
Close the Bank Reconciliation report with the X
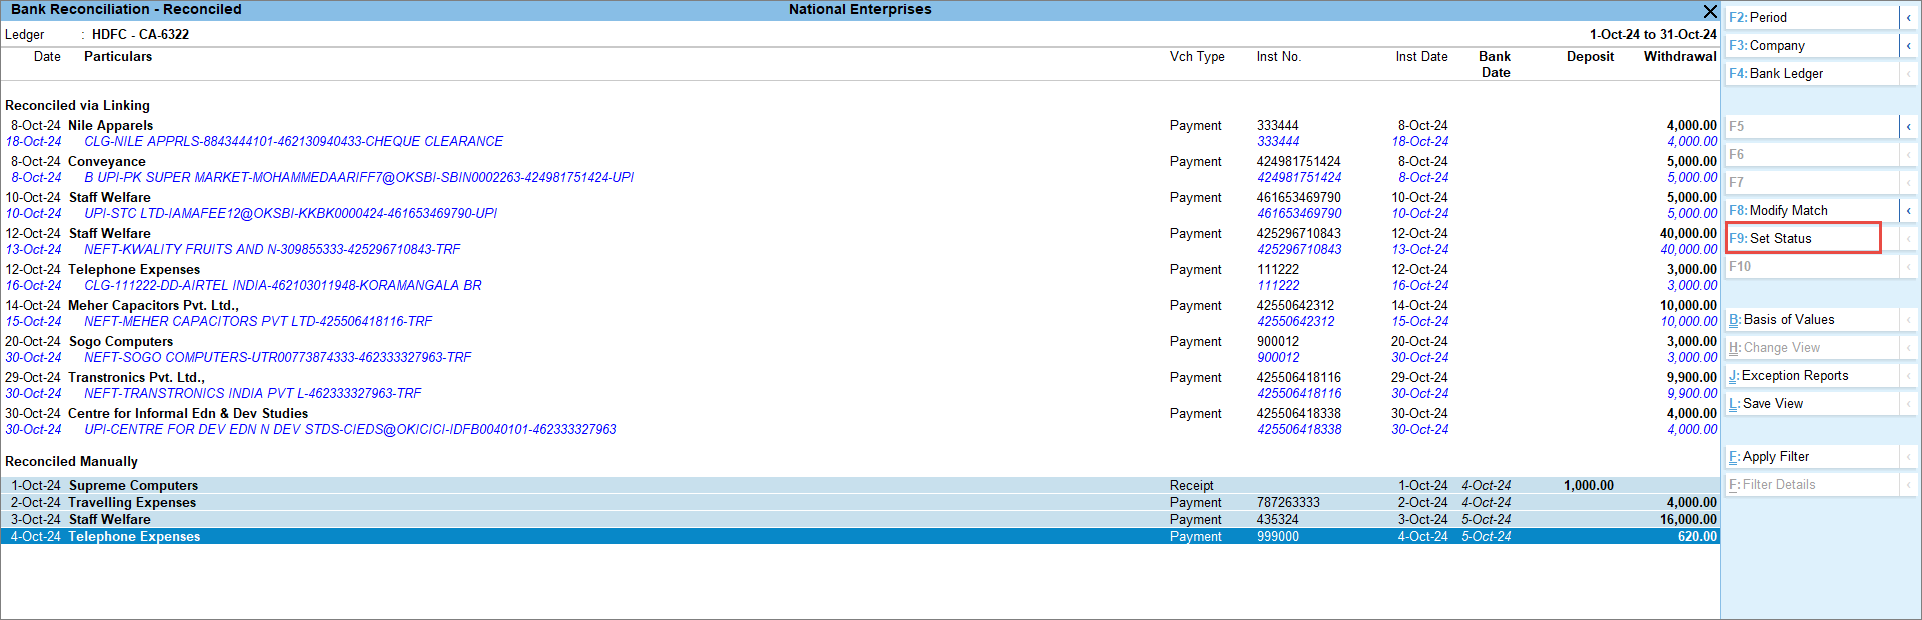point(1710,11)
